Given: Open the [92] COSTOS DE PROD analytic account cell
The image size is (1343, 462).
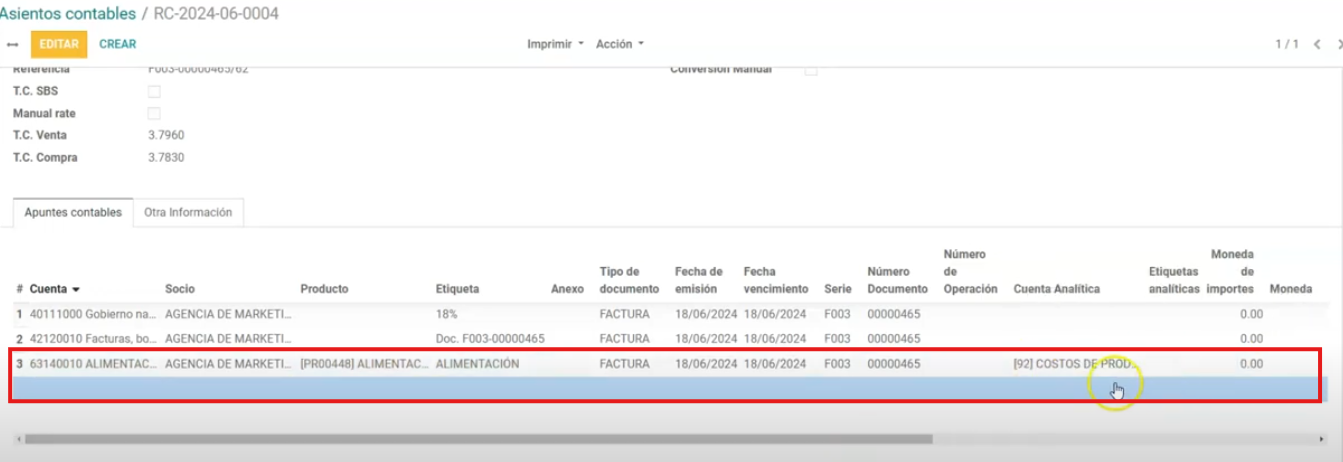Looking at the screenshot, I should [1074, 364].
